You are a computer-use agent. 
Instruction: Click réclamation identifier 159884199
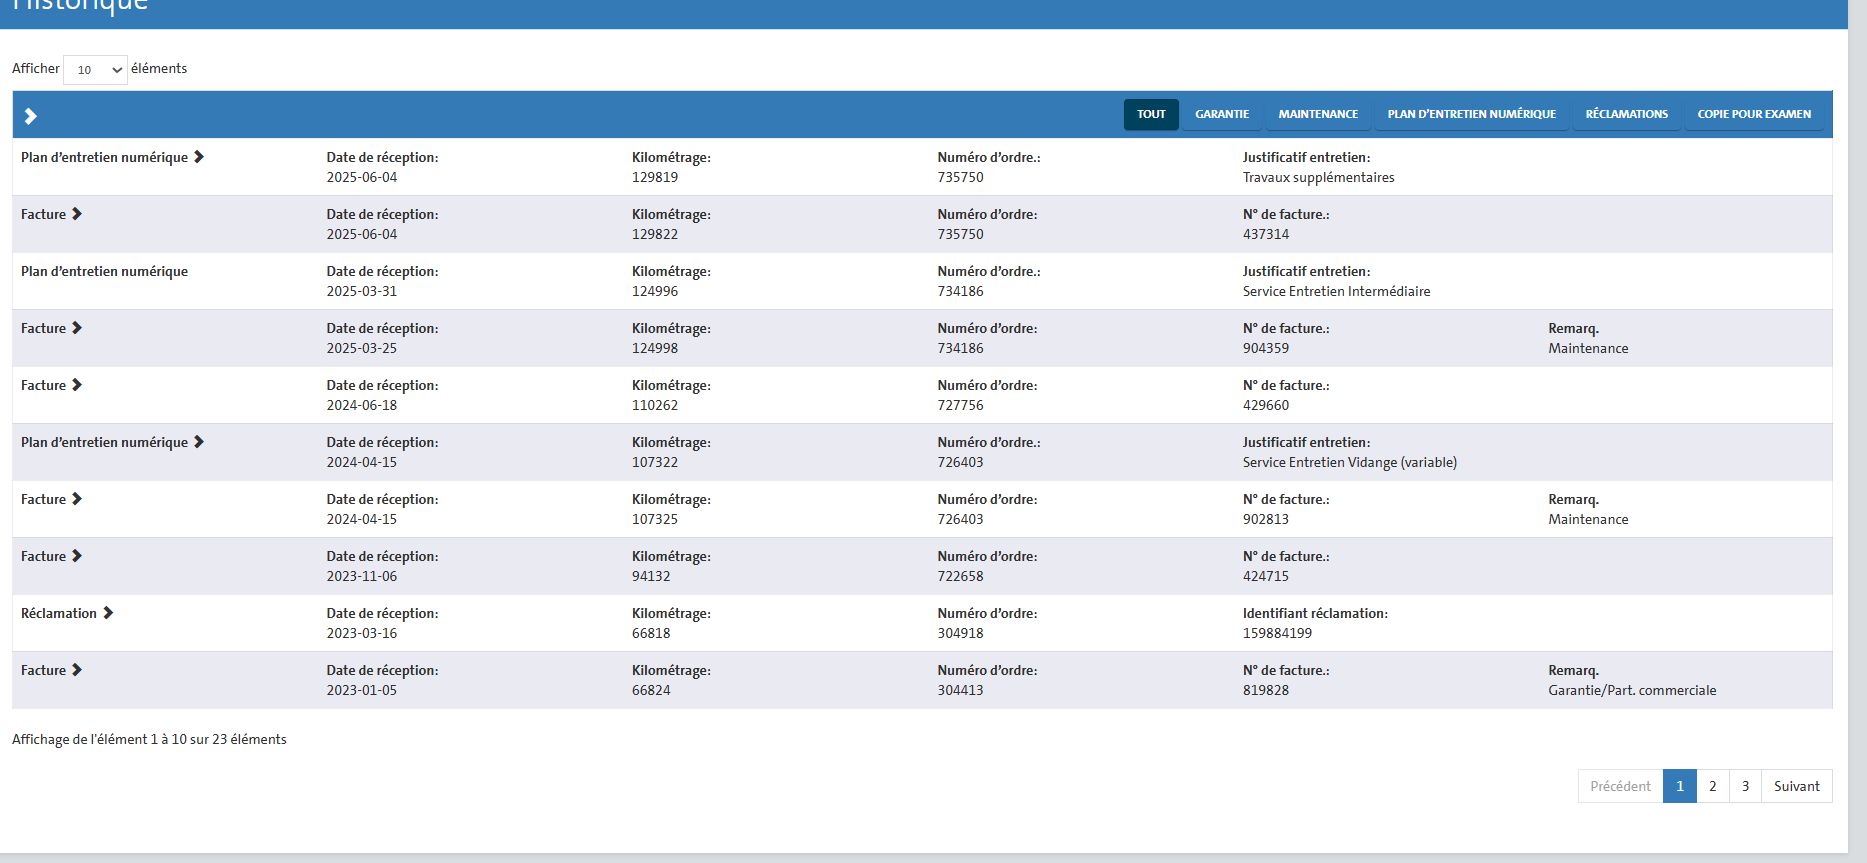(x=1277, y=633)
